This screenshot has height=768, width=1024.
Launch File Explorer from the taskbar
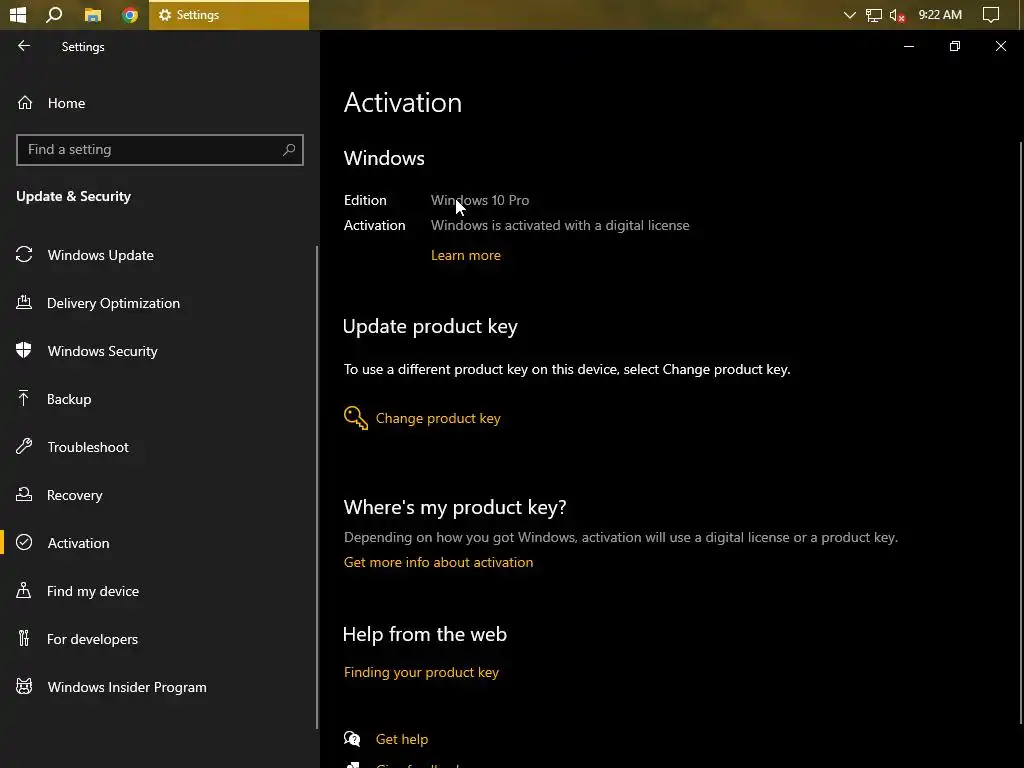point(93,14)
